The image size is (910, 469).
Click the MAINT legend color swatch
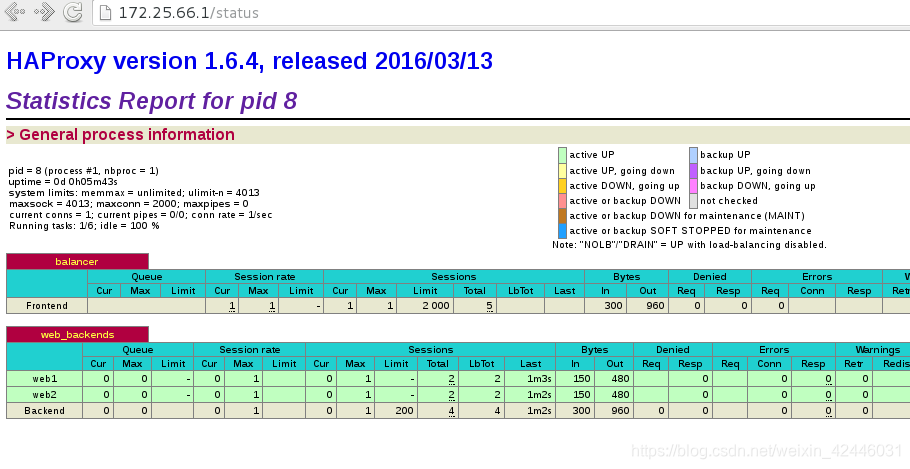click(x=562, y=216)
